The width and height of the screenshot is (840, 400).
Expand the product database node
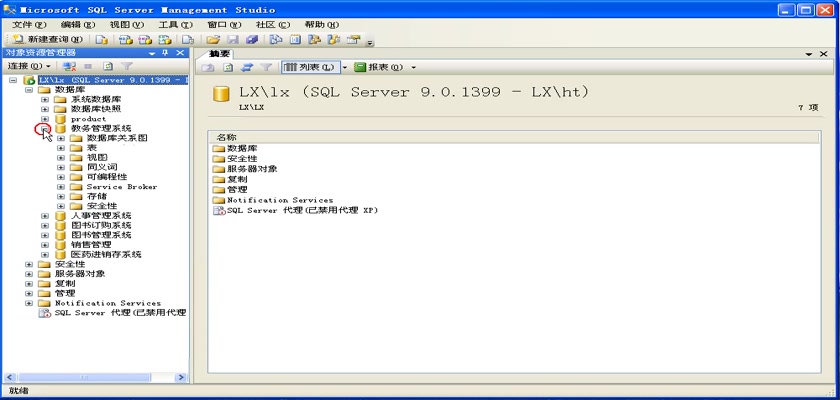point(45,119)
